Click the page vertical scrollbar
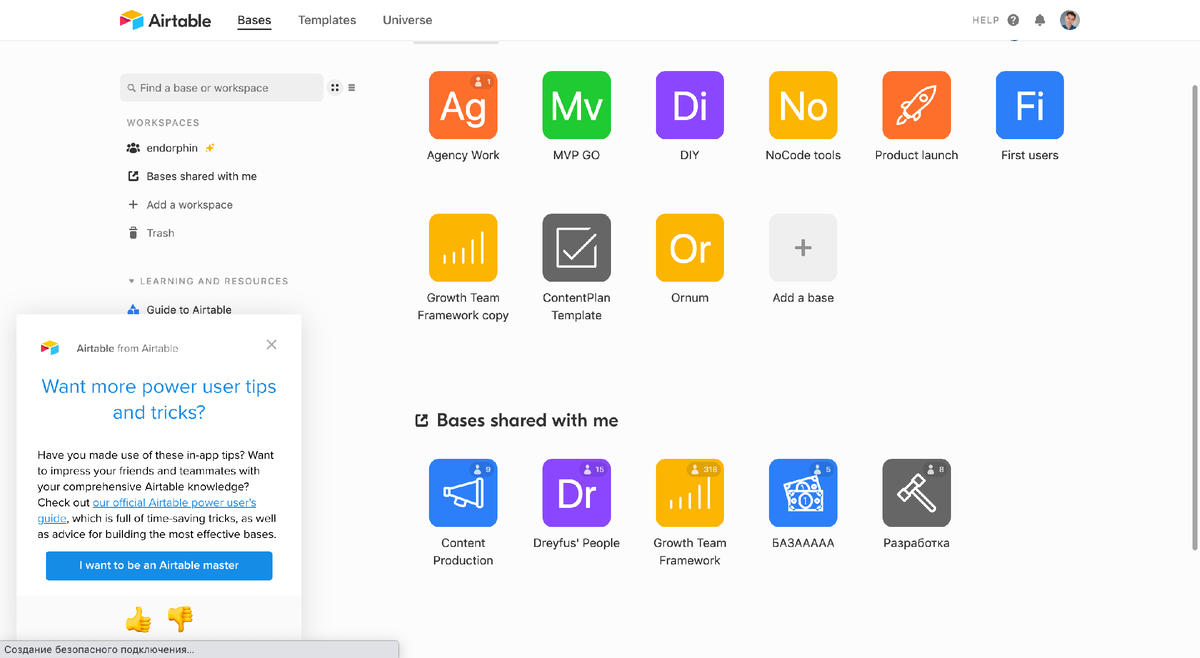The image size is (1200, 658). pyautogui.click(x=1195, y=316)
